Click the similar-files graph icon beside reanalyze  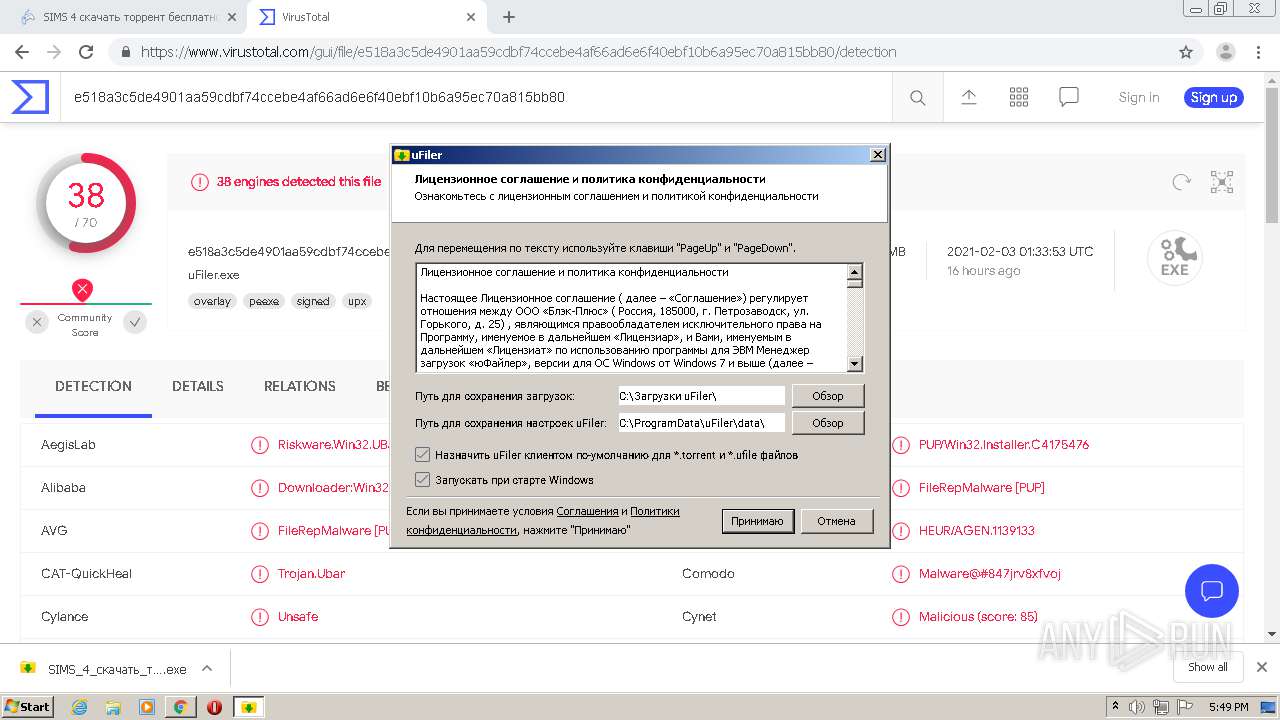pyautogui.click(x=1222, y=182)
